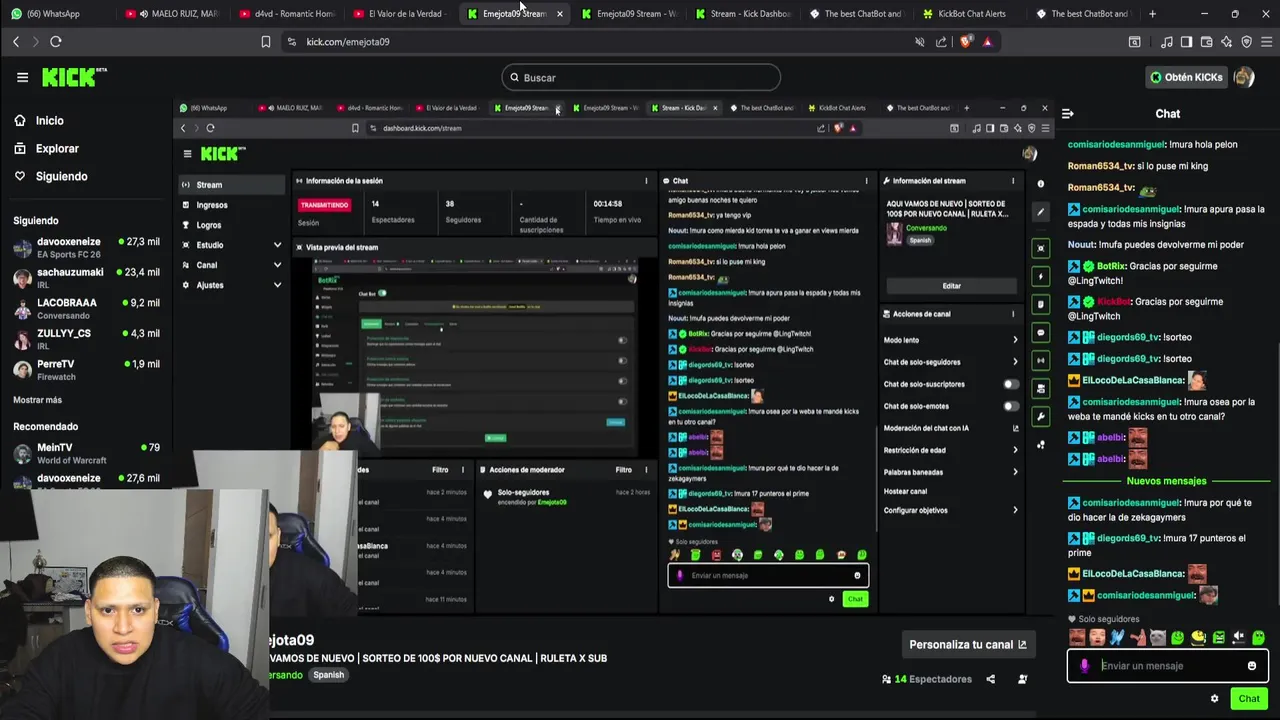Collapse the chat panel with arrow icon

1067,114
